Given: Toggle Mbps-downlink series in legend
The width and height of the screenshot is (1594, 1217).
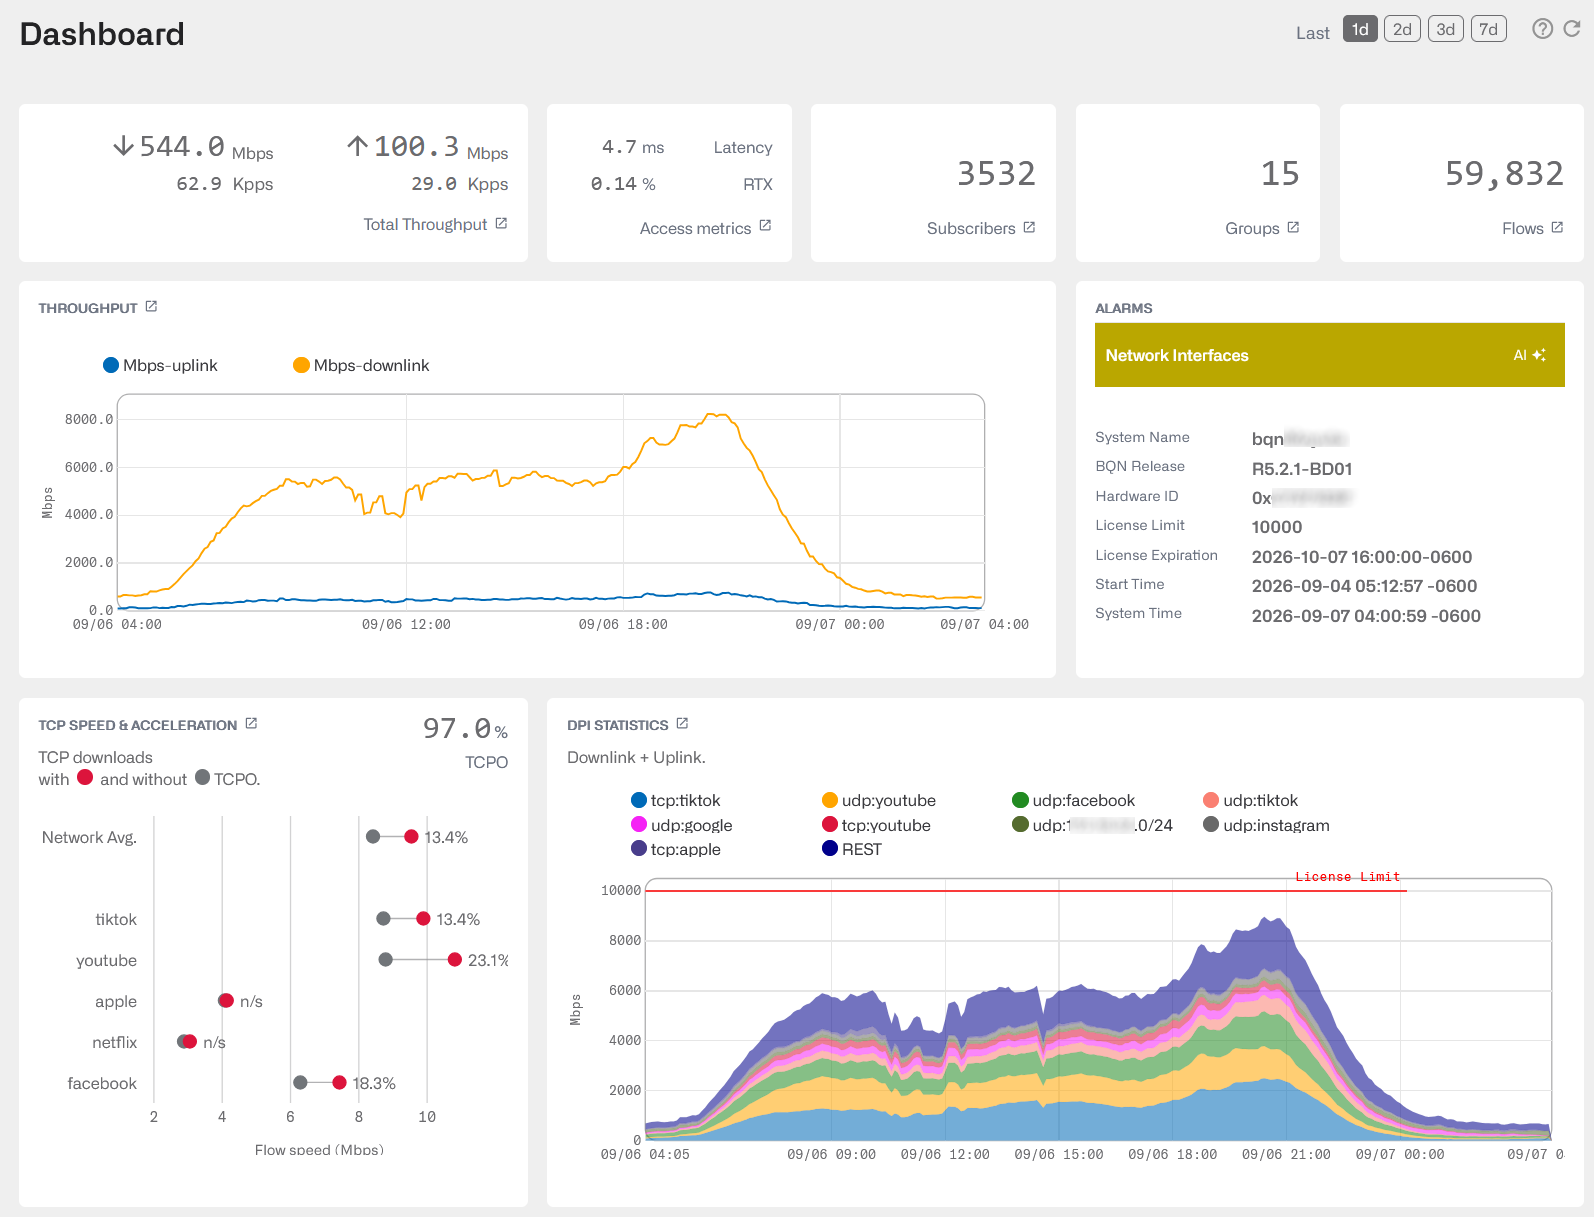Looking at the screenshot, I should [361, 365].
